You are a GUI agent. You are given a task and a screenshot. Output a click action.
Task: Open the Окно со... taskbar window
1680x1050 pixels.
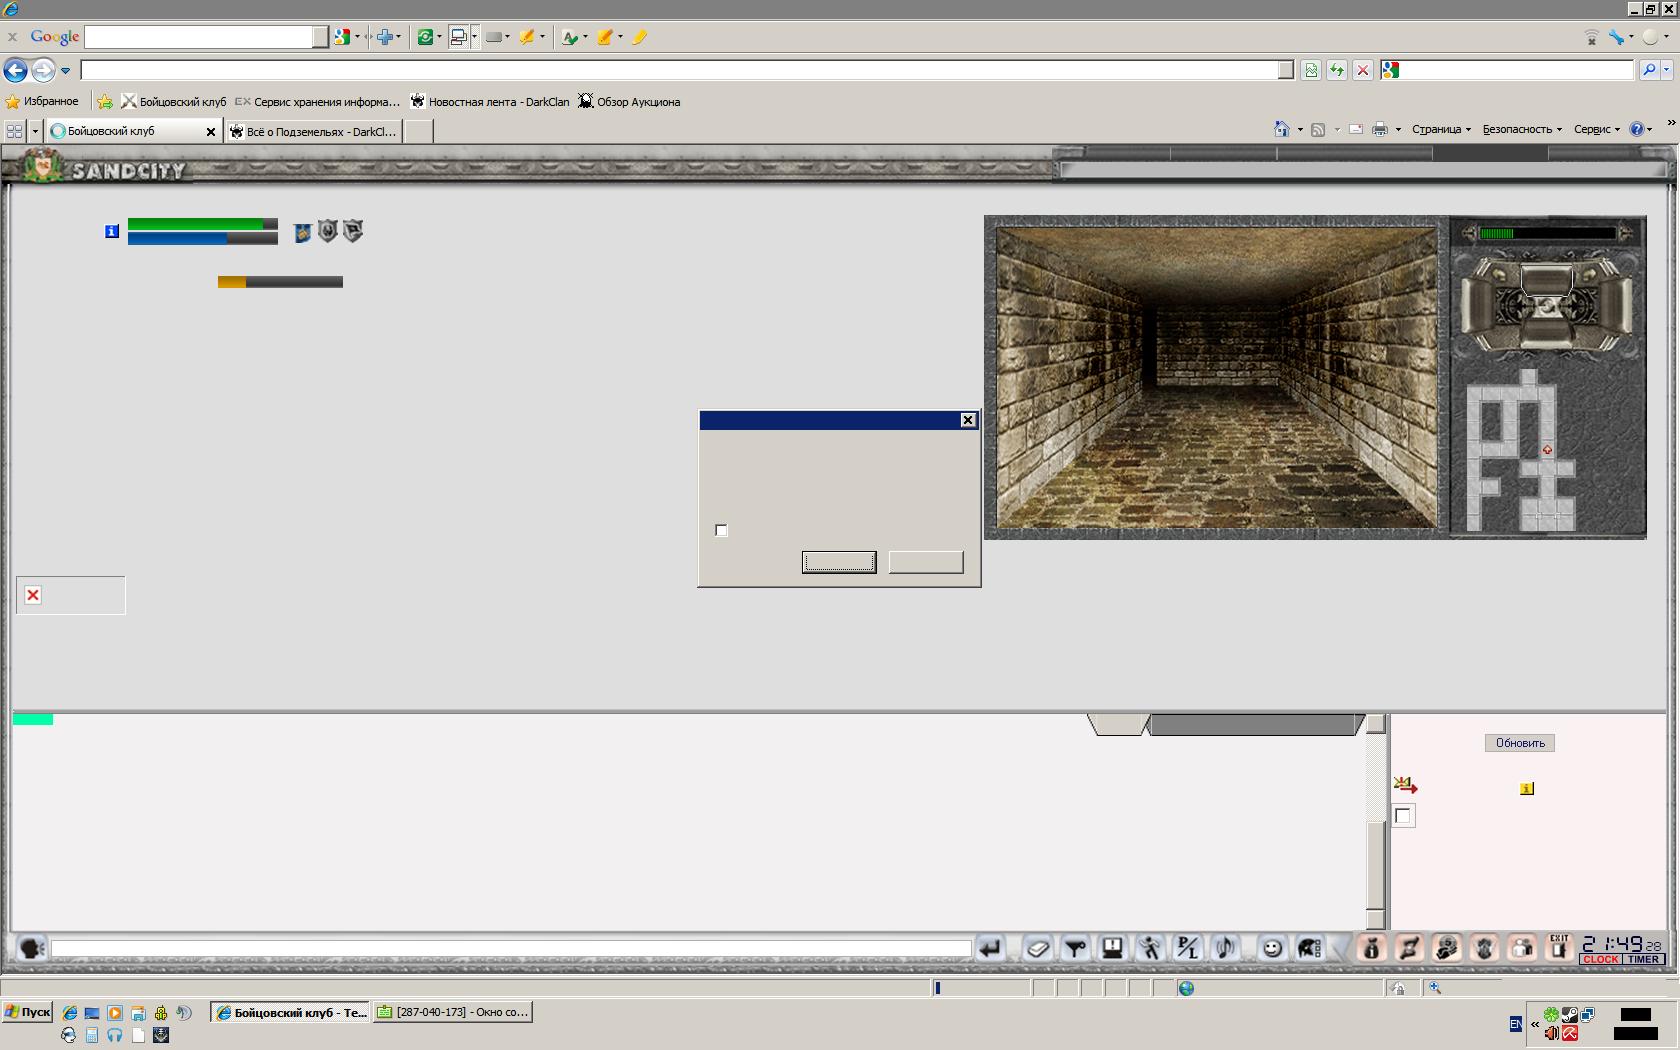[x=452, y=1012]
